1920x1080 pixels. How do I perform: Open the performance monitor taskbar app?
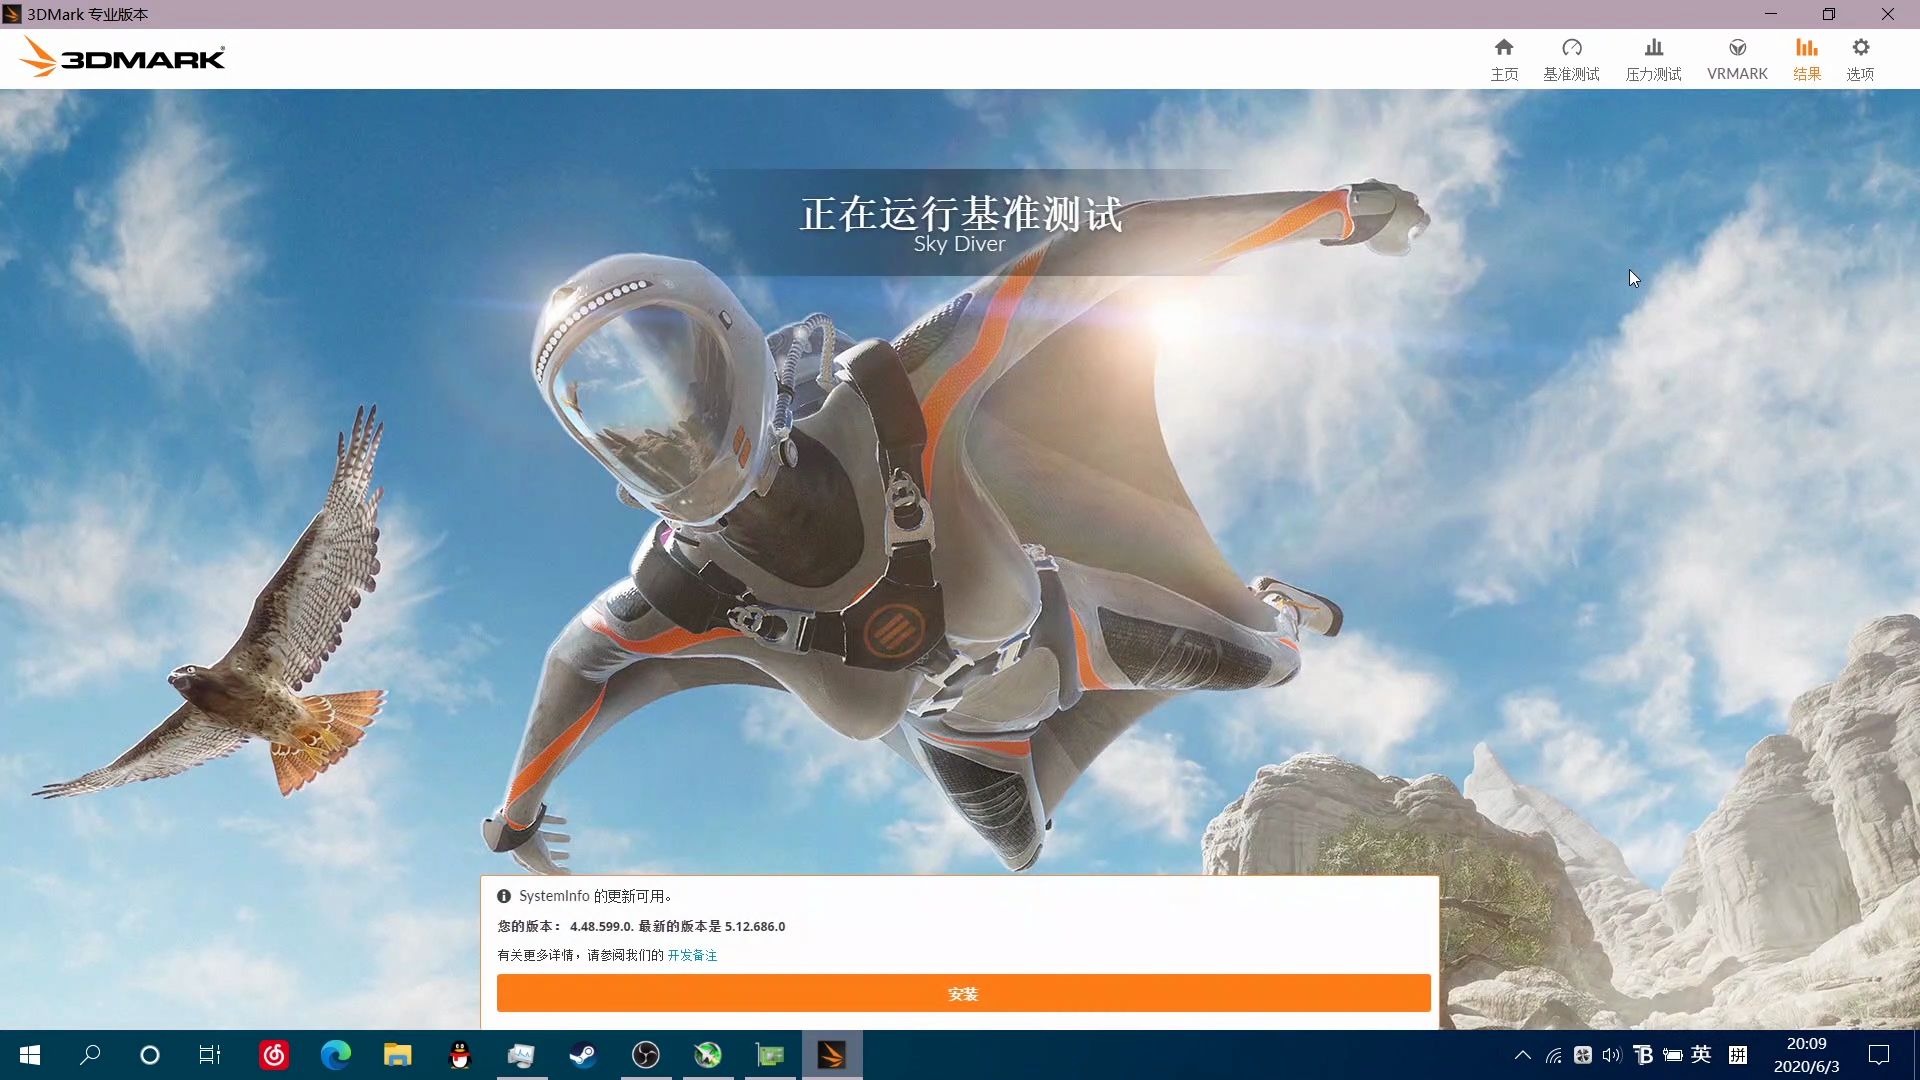point(522,1055)
